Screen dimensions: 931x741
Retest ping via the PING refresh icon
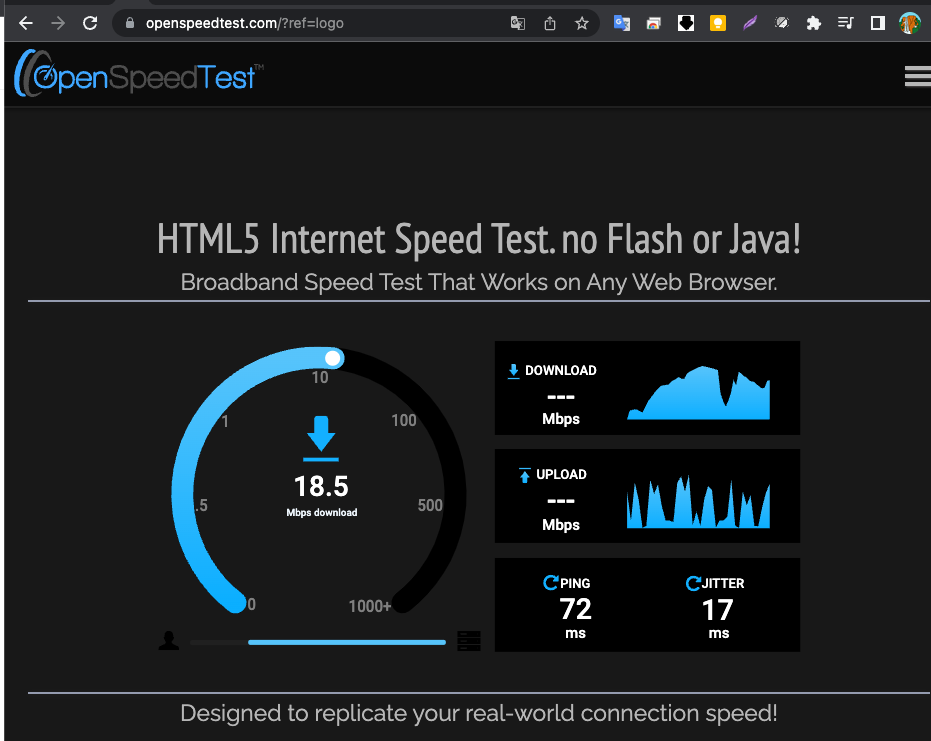click(x=550, y=582)
